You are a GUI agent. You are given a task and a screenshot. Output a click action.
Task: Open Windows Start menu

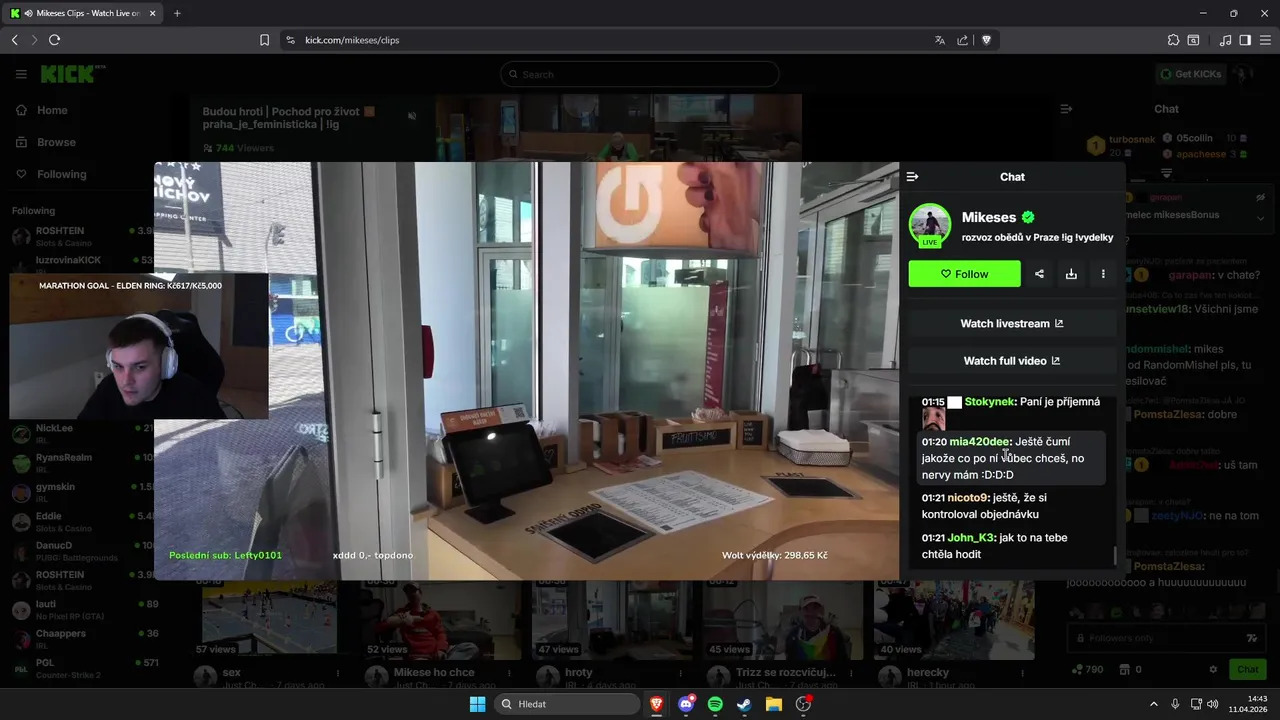pyautogui.click(x=477, y=704)
